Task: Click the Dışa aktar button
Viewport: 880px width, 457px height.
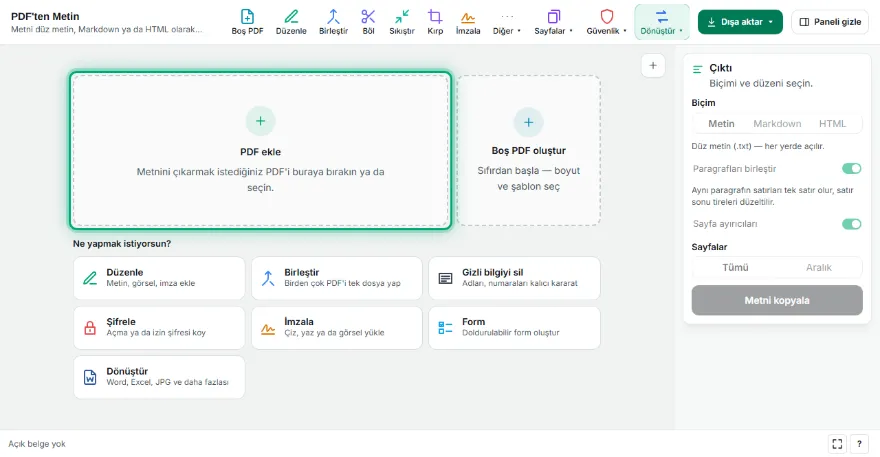Action: point(740,22)
